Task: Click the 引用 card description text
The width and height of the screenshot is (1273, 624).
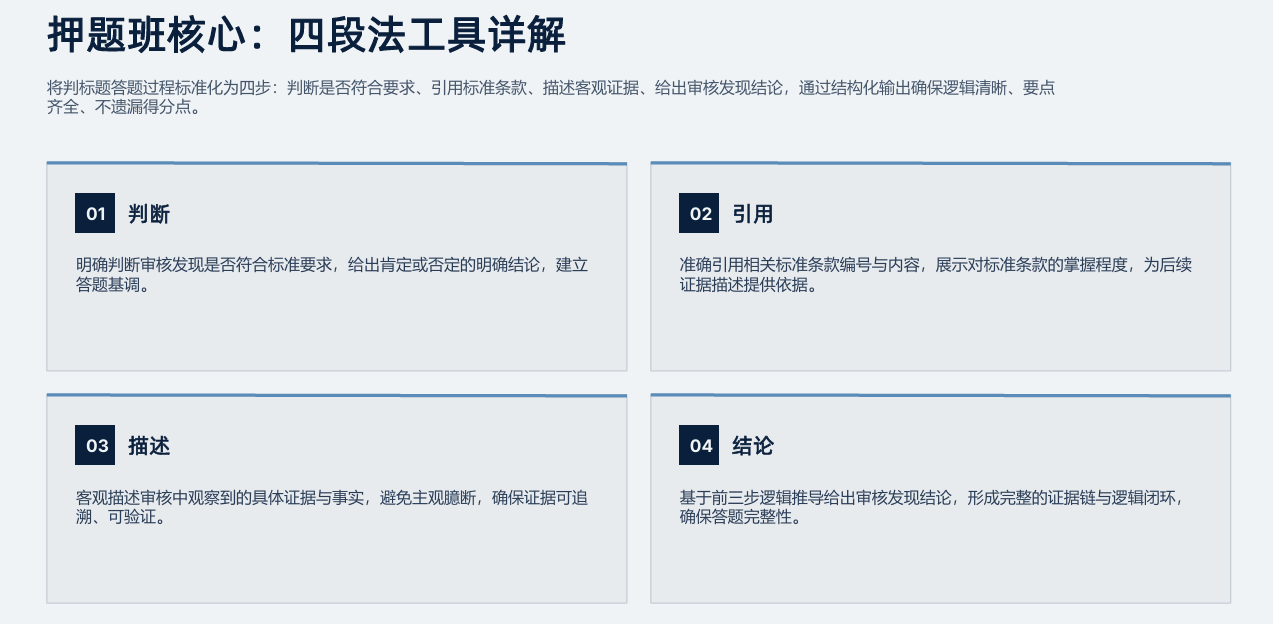Action: [x=935, y=275]
